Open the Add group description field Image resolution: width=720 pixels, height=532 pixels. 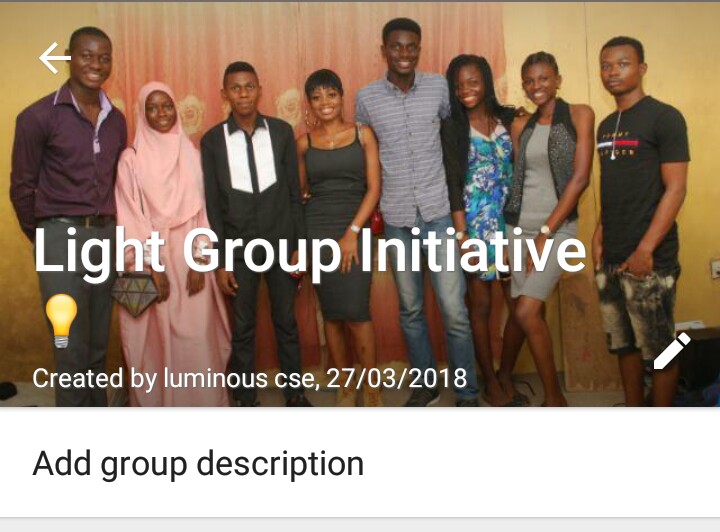pos(360,463)
